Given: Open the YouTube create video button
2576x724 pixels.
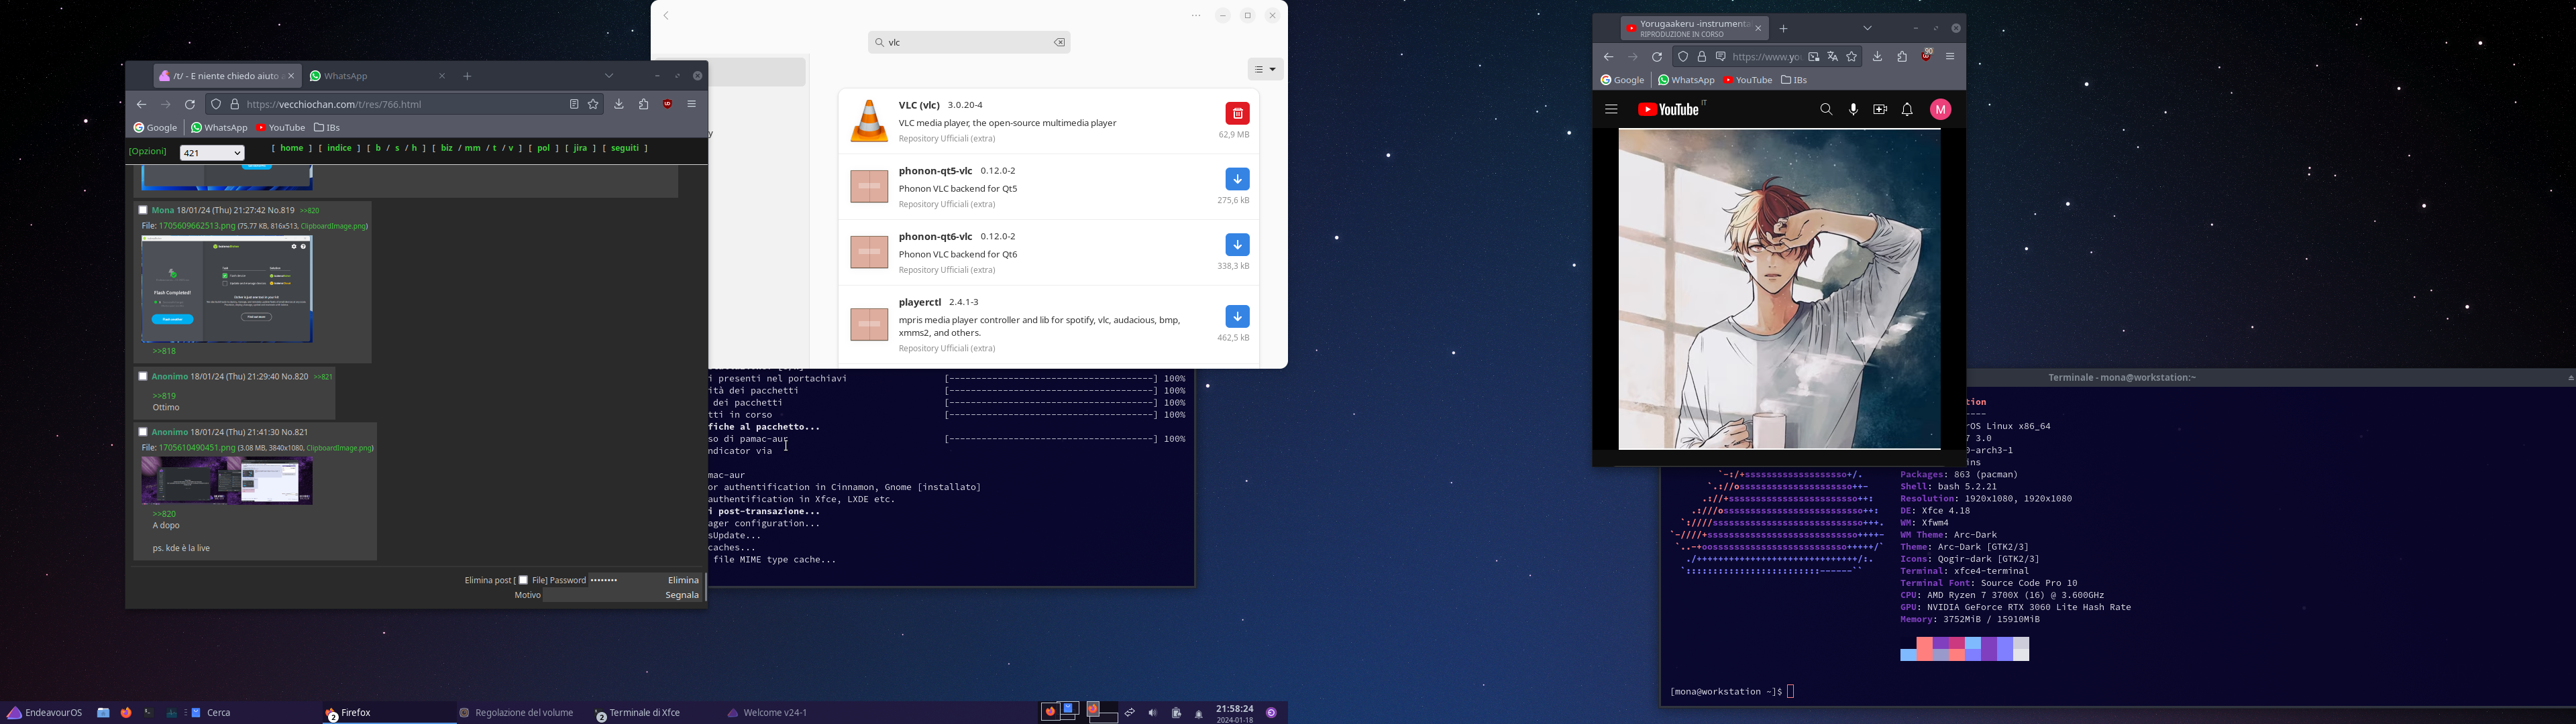Looking at the screenshot, I should pyautogui.click(x=1880, y=110).
